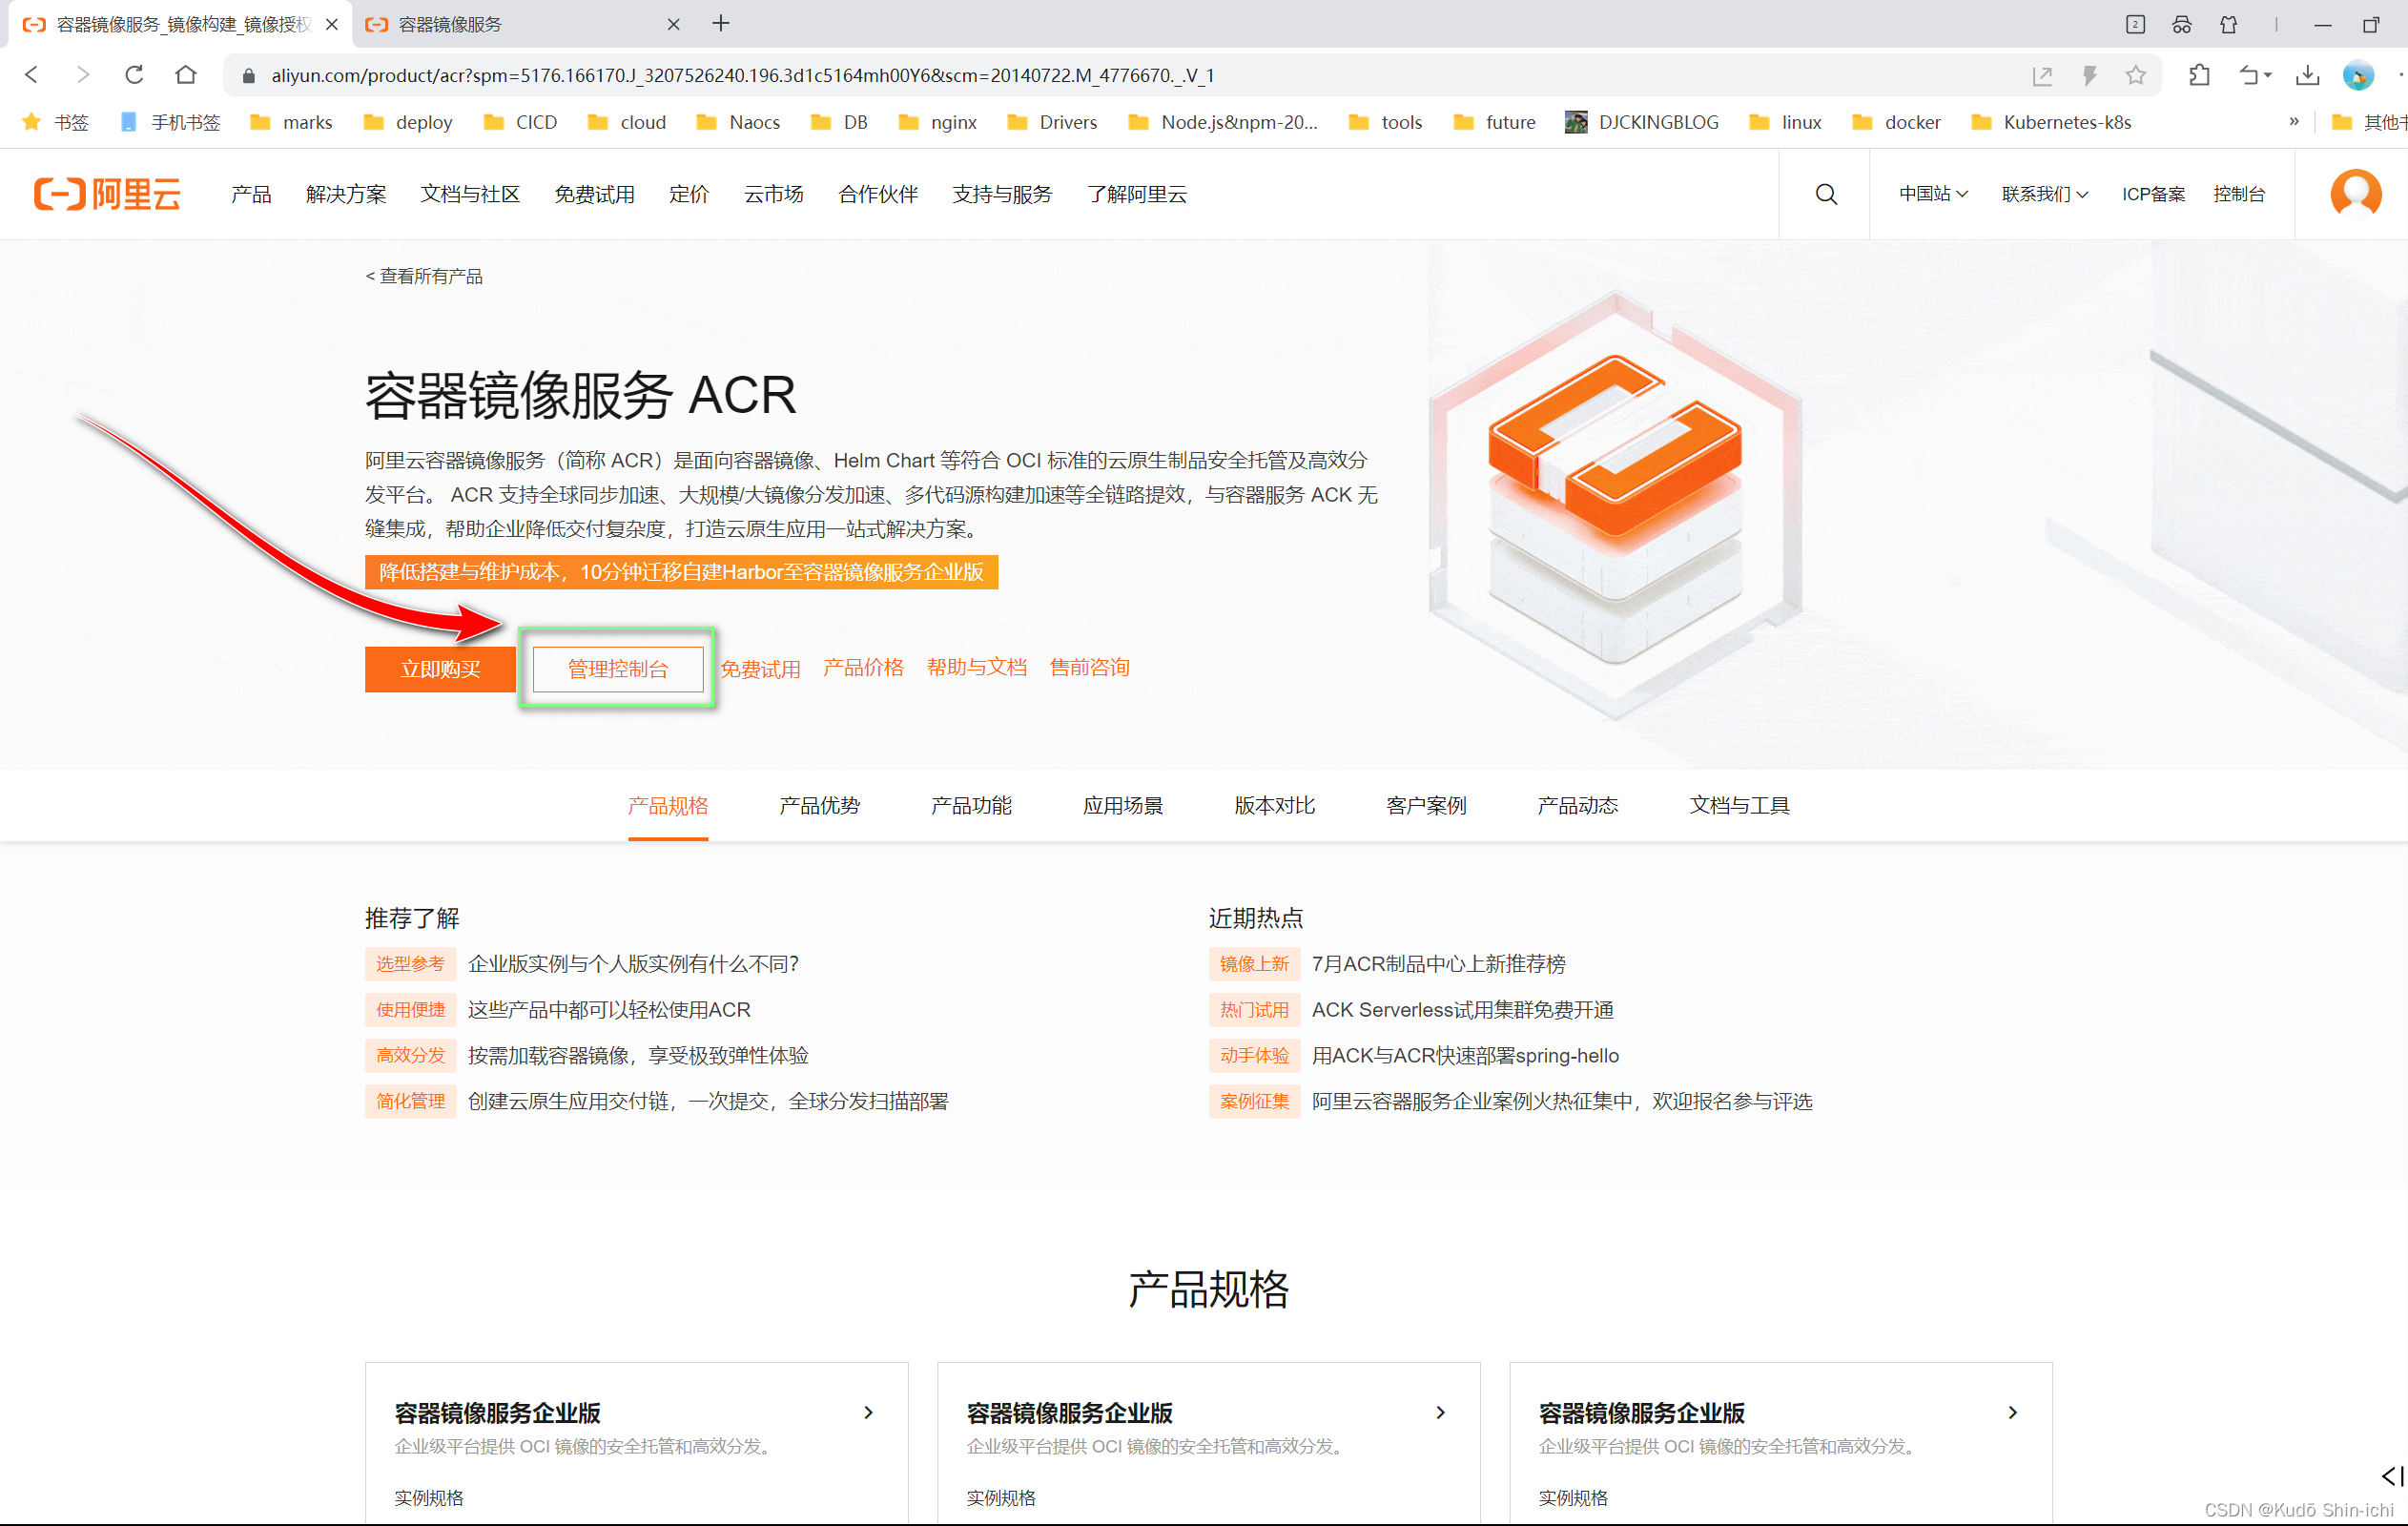Click the Aliyun search magnifier icon
The image size is (2408, 1526).
point(1825,194)
